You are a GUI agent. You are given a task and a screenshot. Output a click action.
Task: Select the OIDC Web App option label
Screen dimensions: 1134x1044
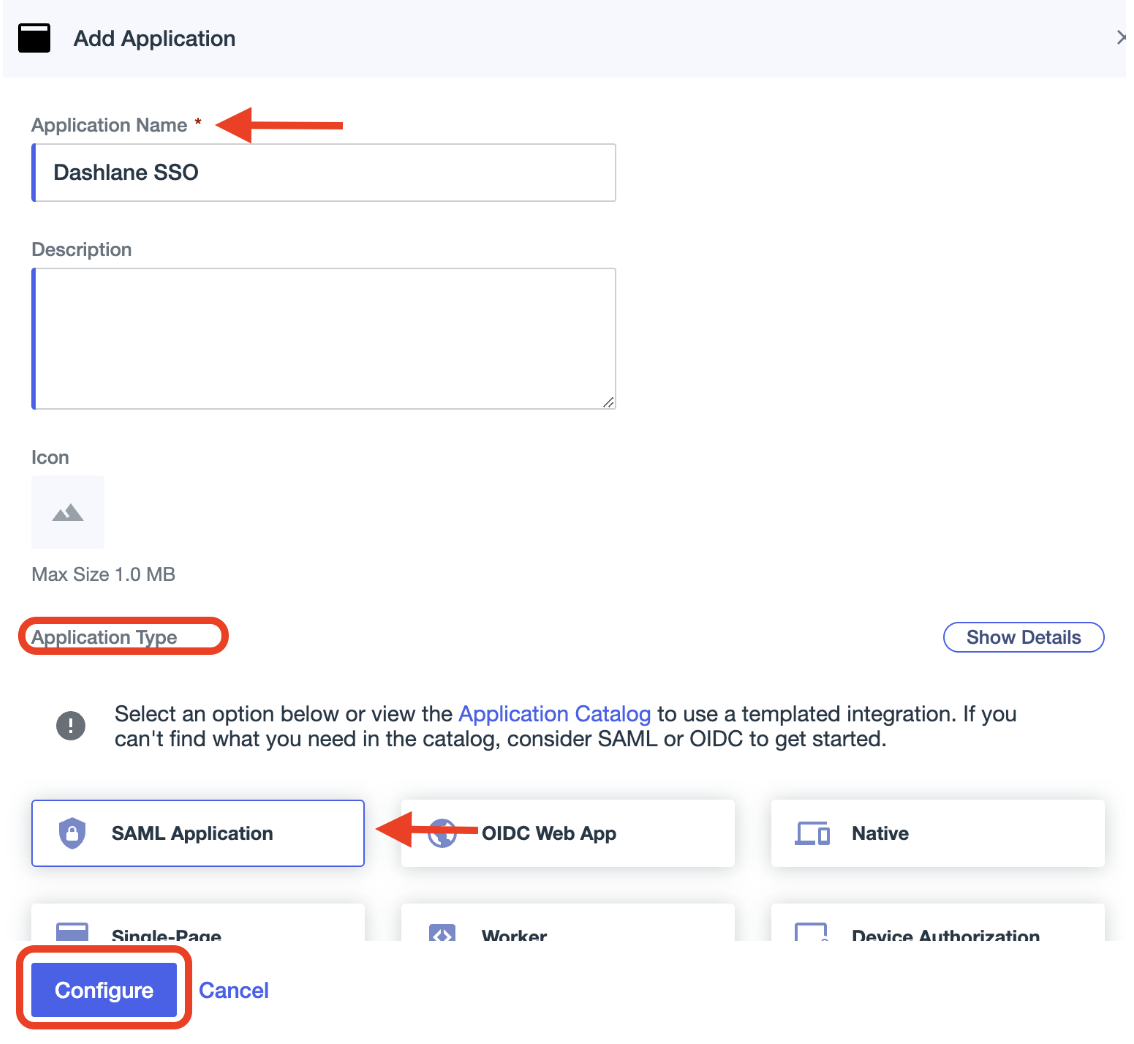coord(549,833)
